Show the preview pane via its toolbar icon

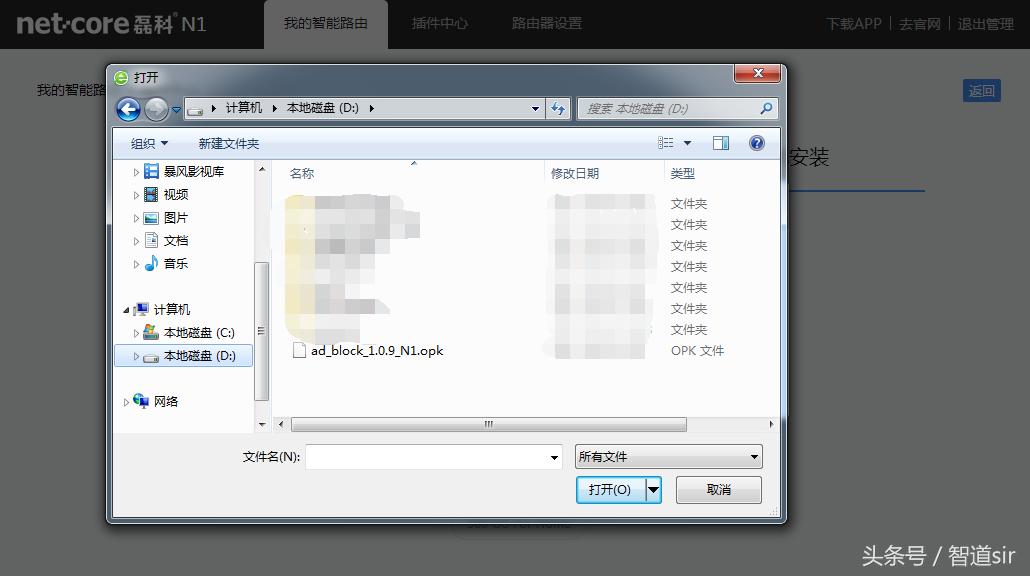coord(720,143)
